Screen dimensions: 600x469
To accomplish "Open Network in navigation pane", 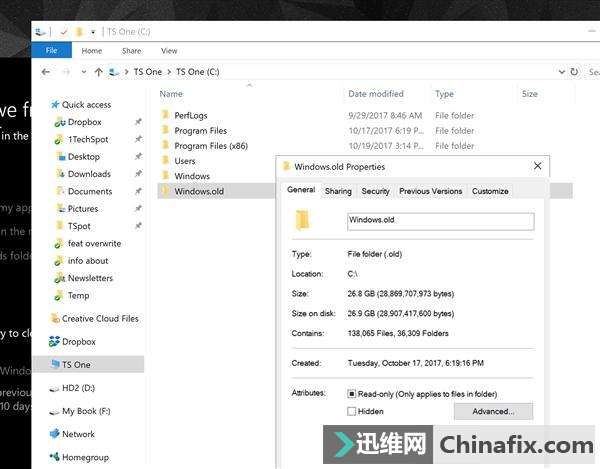I will [78, 434].
